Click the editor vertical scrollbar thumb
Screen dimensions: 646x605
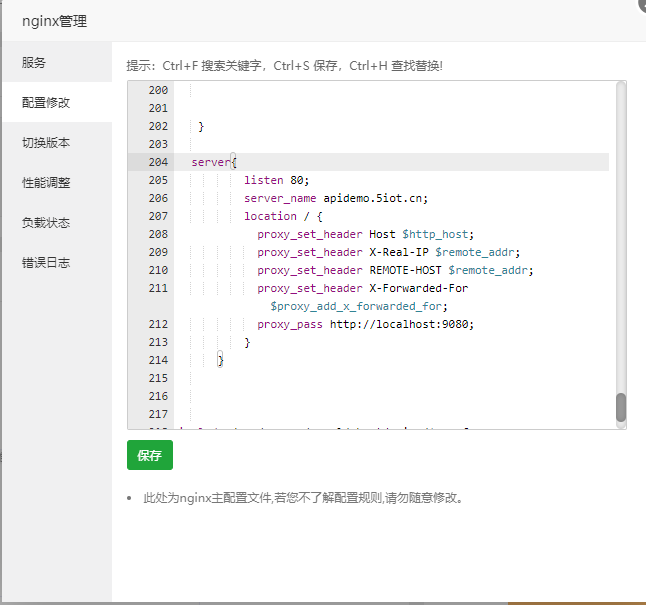(x=620, y=407)
